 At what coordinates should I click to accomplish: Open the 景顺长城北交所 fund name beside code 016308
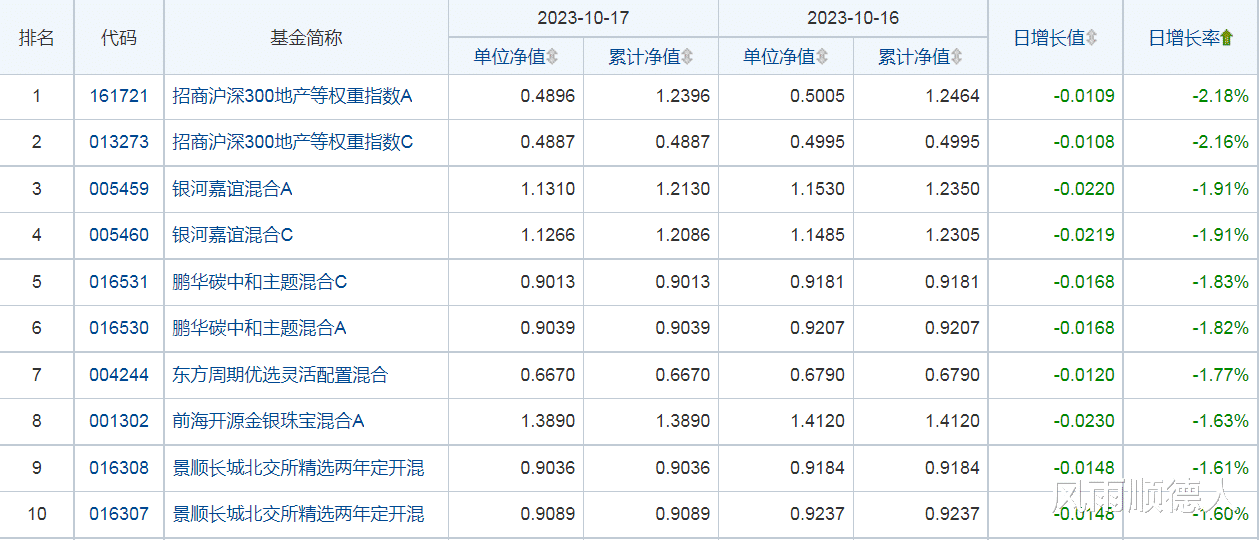[298, 468]
